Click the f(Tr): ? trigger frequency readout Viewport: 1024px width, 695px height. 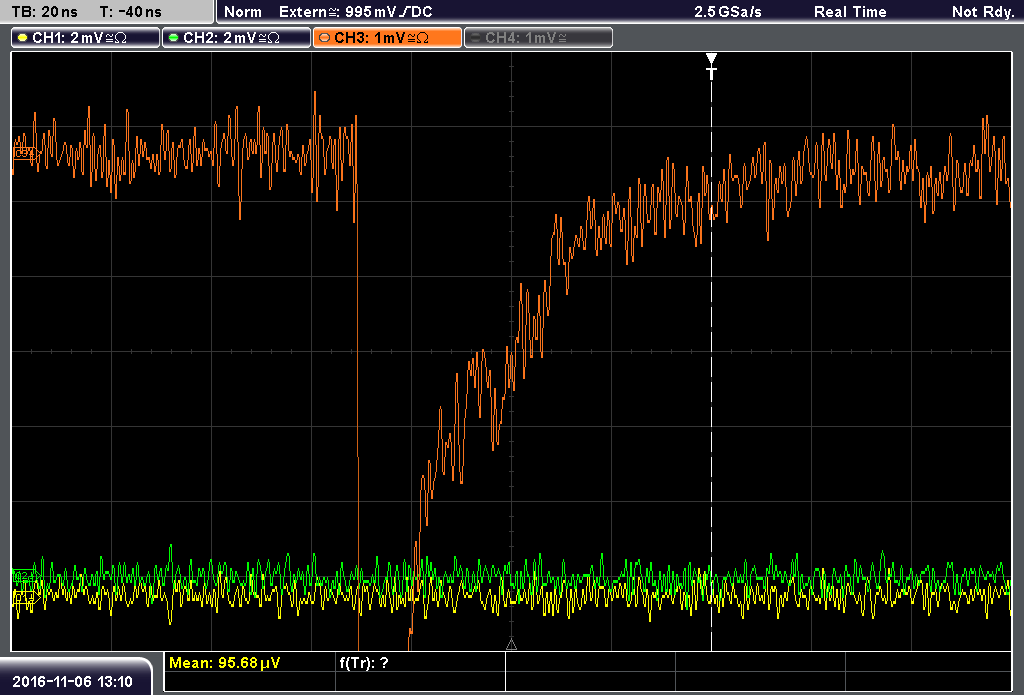tap(364, 663)
